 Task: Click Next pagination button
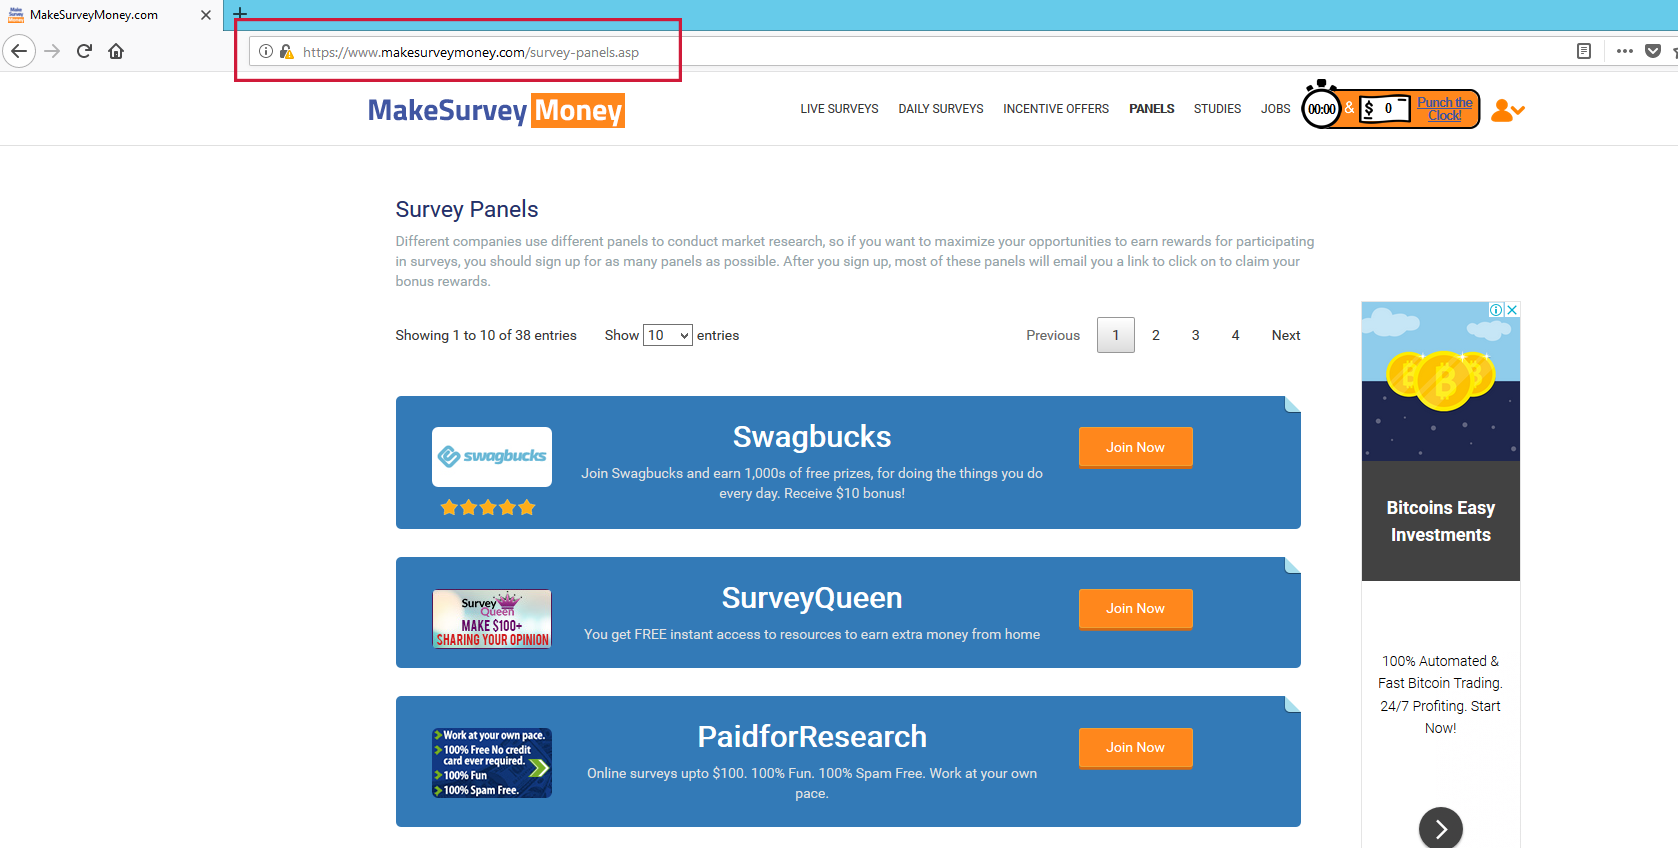click(1286, 335)
